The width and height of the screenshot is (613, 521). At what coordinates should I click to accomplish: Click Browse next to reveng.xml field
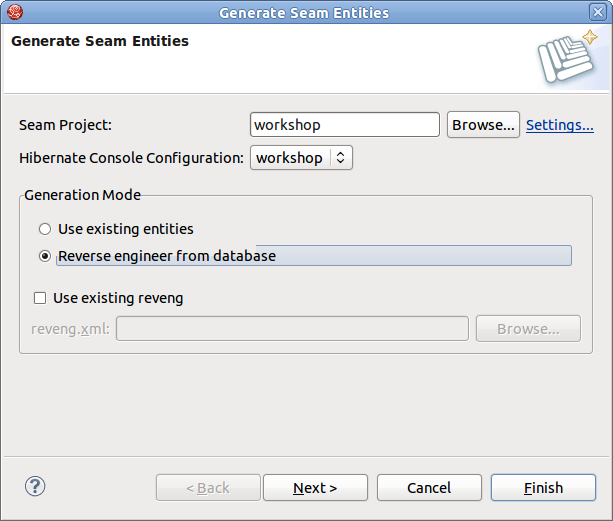click(x=528, y=329)
